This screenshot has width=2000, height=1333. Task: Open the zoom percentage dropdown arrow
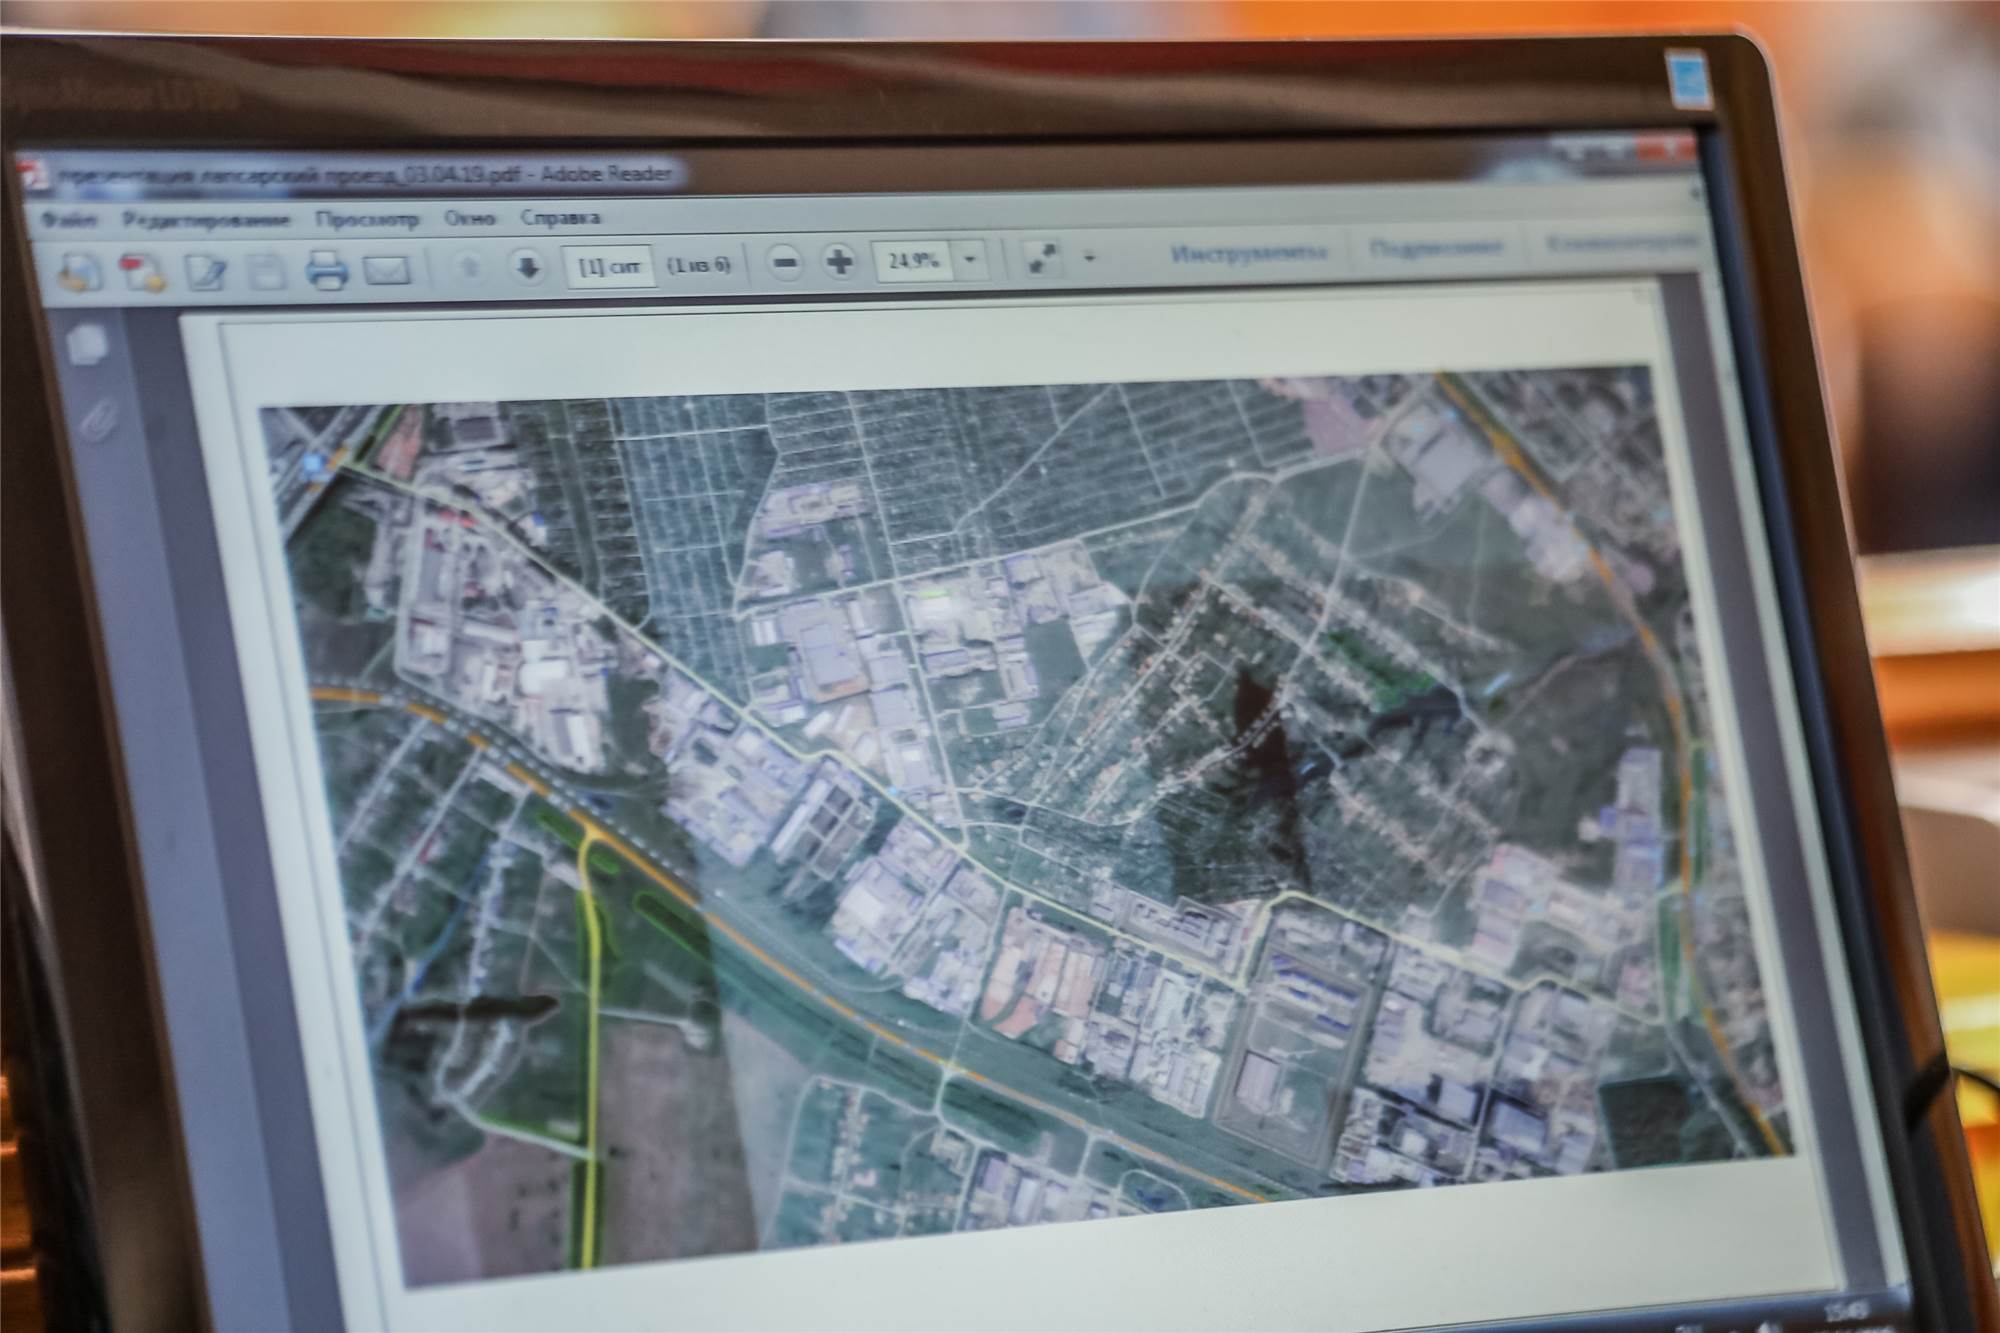pyautogui.click(x=969, y=260)
